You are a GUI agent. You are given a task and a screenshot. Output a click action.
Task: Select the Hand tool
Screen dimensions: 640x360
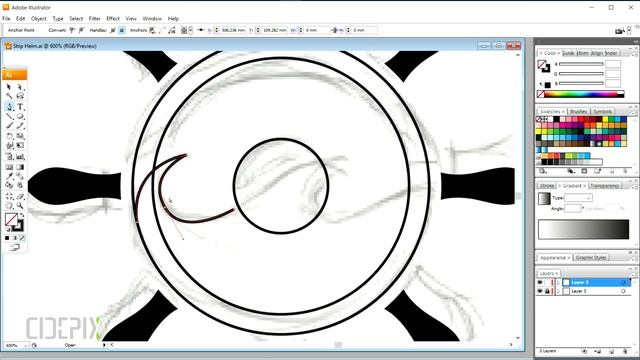coord(9,206)
